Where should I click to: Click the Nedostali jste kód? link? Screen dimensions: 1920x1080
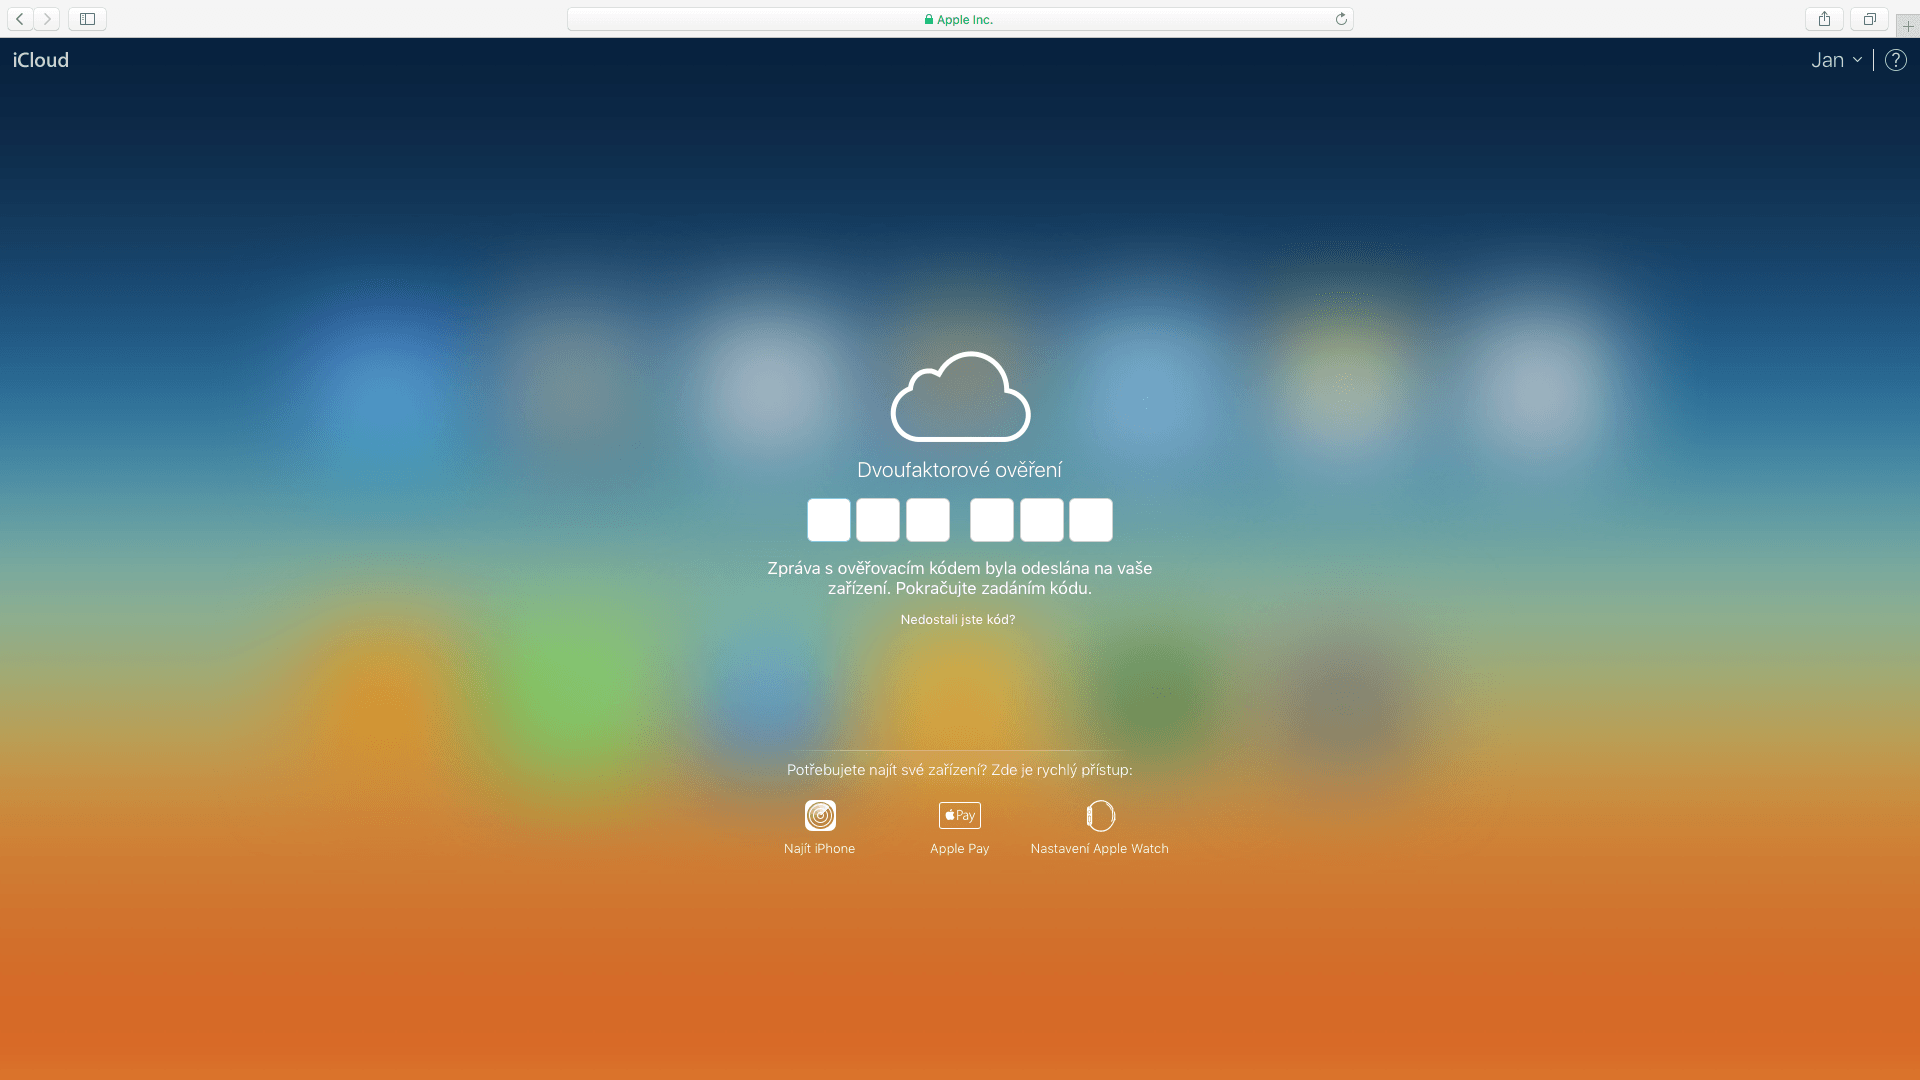pos(958,620)
